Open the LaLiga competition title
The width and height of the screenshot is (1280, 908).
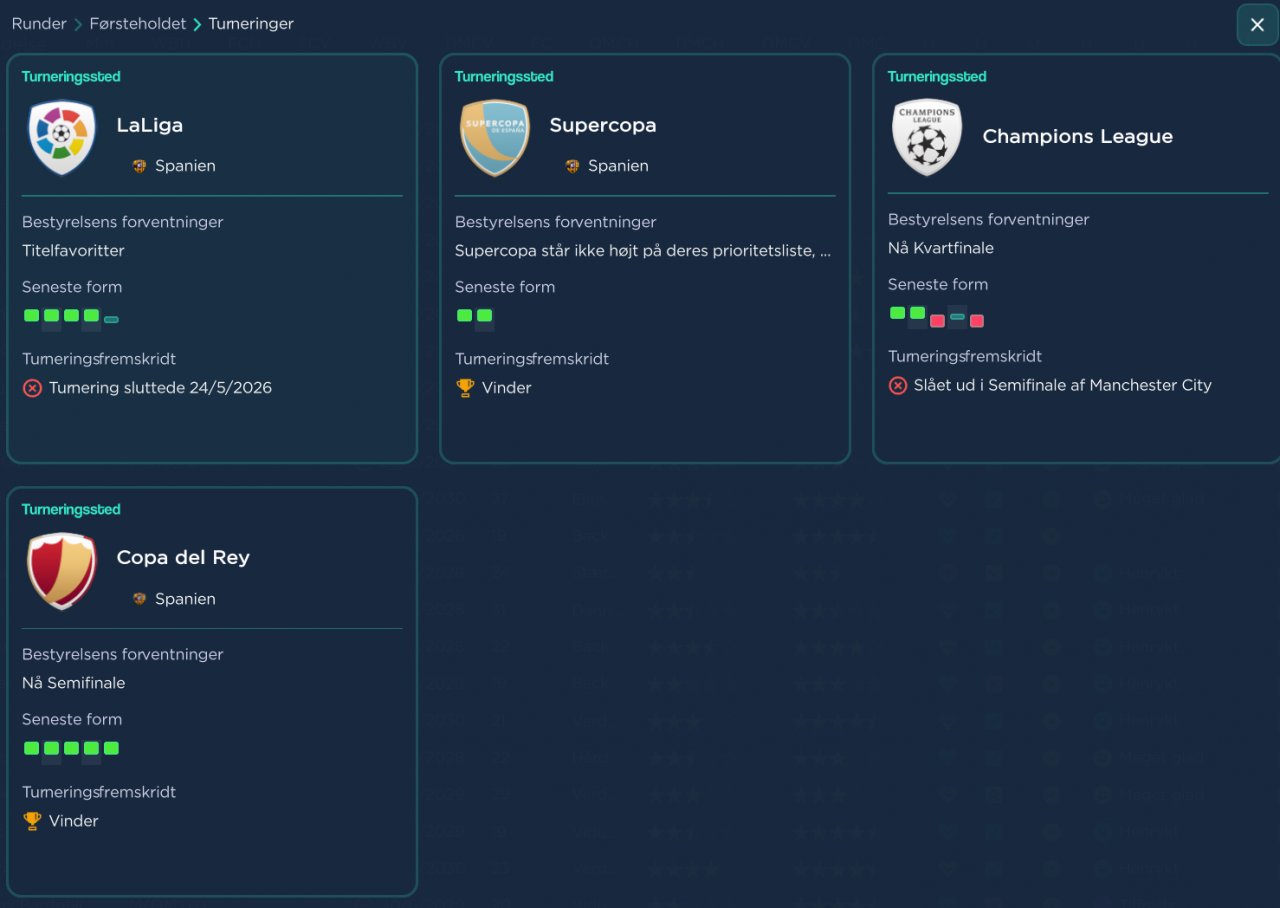pos(150,125)
